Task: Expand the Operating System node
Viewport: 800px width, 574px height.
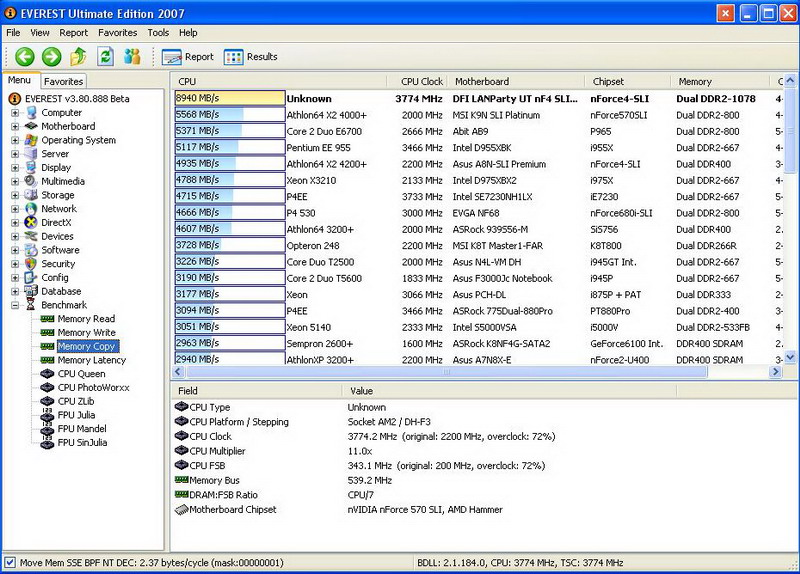Action: point(15,140)
